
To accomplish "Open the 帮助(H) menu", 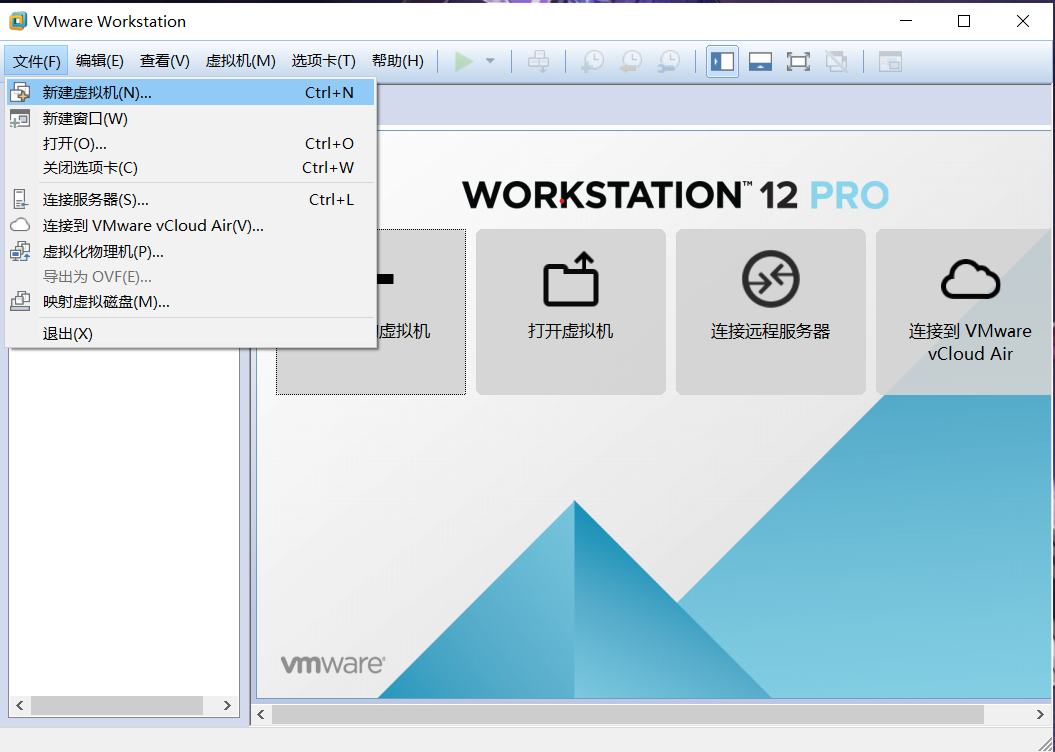I will pos(398,61).
